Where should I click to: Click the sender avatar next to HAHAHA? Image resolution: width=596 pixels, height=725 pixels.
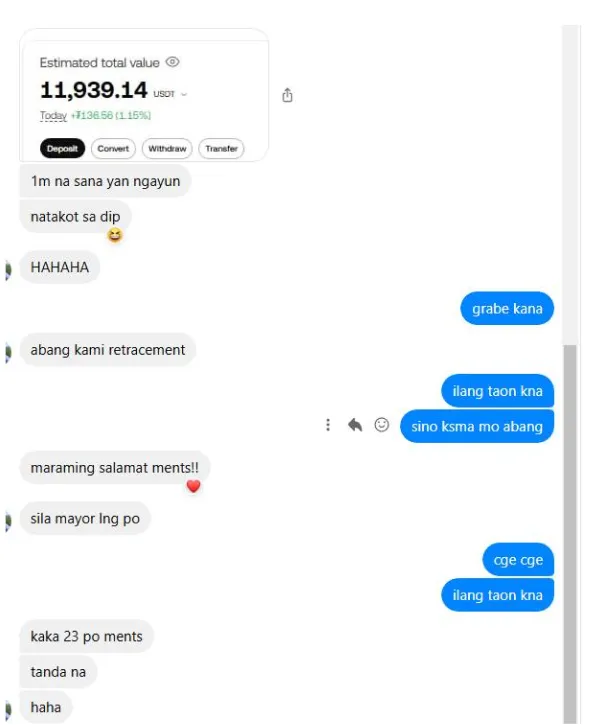(7, 270)
